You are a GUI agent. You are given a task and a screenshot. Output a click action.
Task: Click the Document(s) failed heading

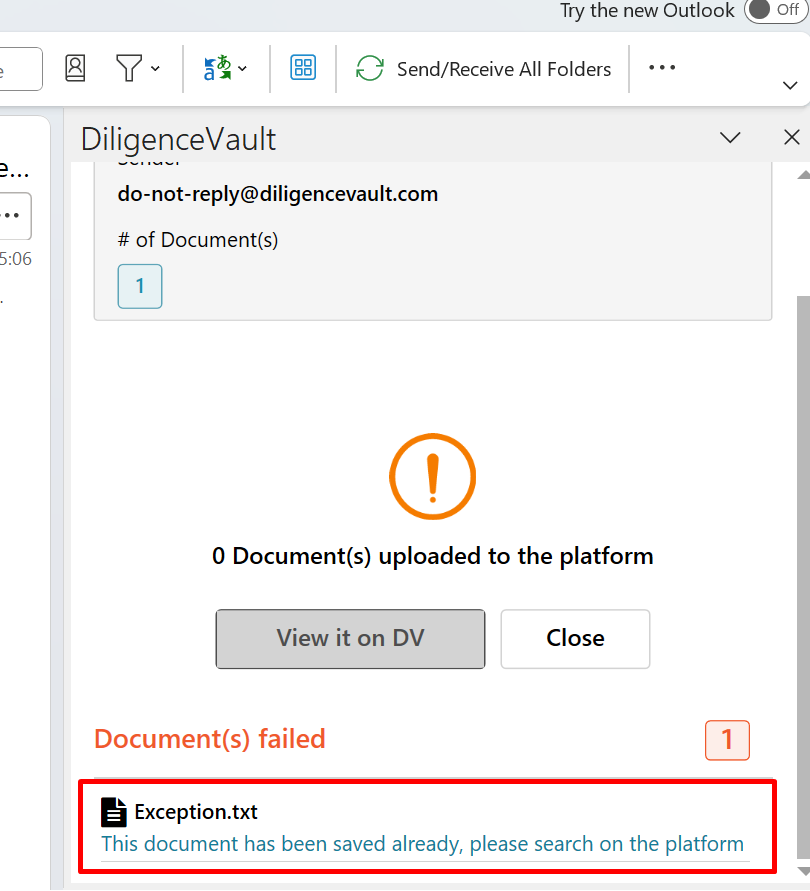point(210,739)
